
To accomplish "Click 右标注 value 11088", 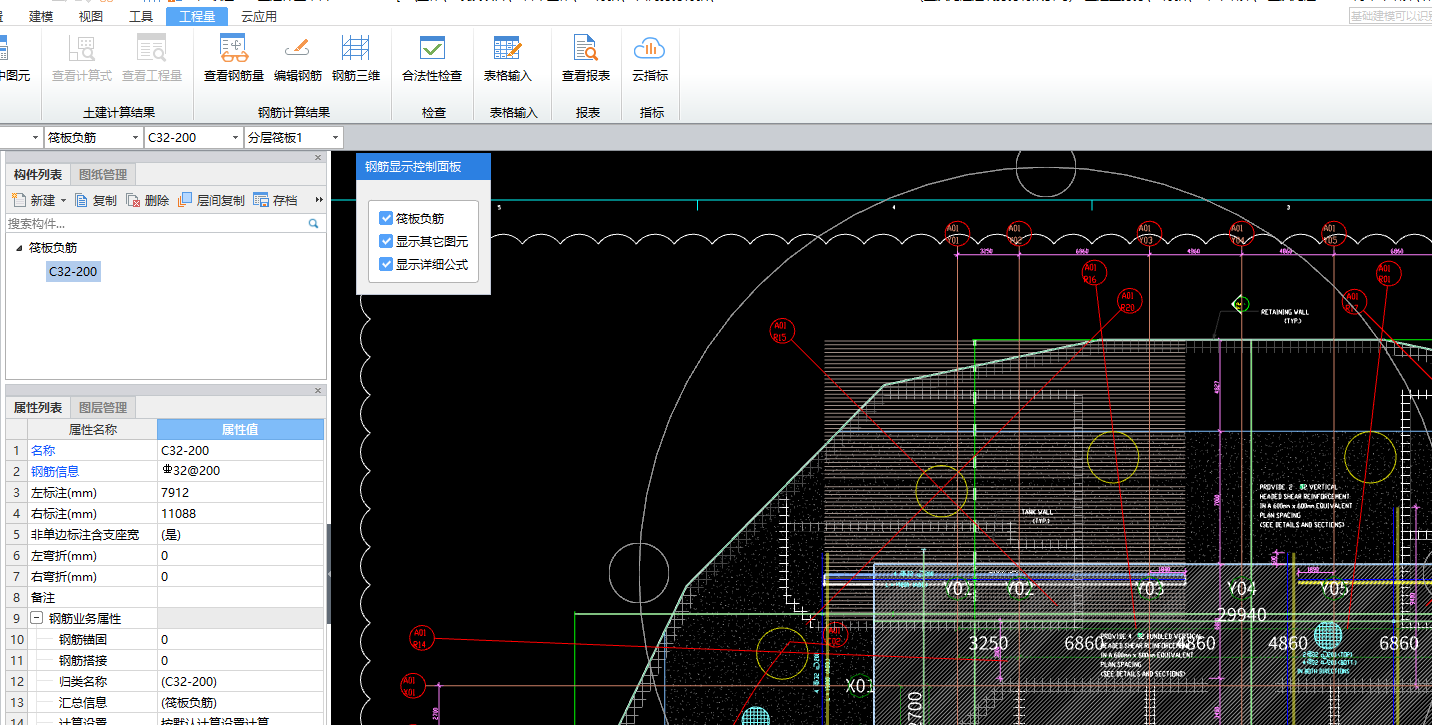I will (x=241, y=513).
